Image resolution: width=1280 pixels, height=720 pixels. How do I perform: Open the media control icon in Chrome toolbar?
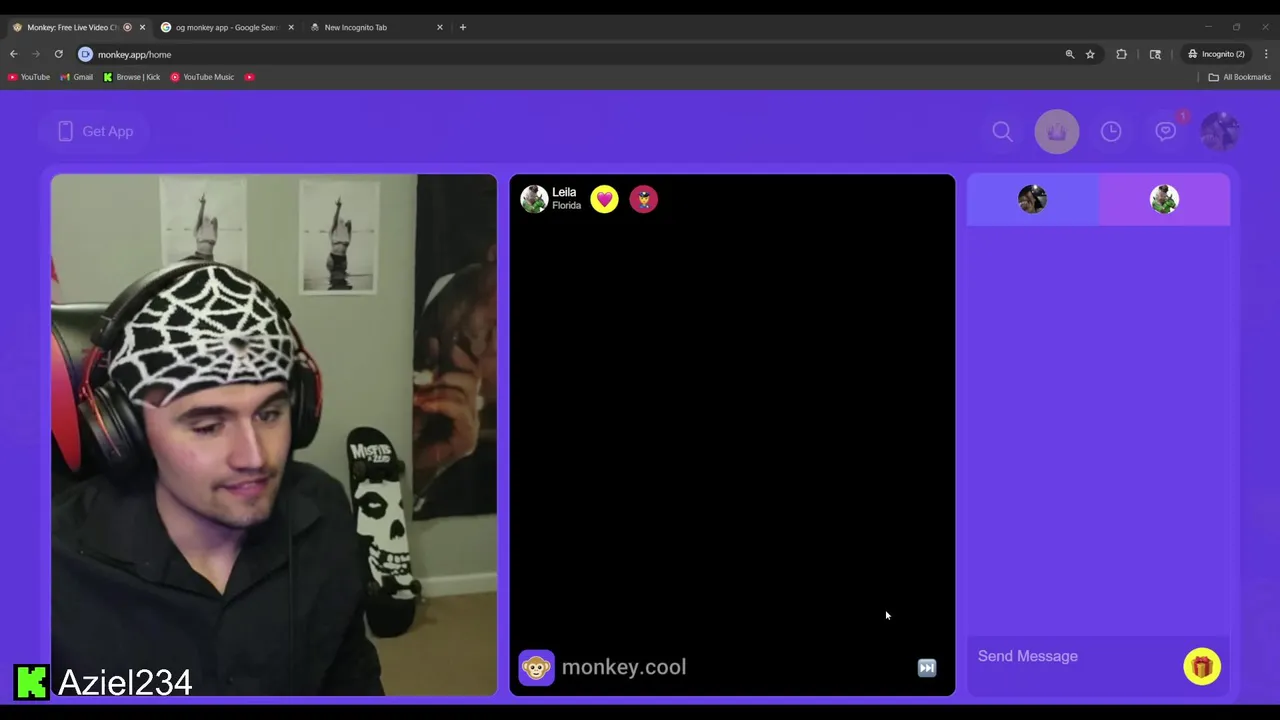point(1155,54)
